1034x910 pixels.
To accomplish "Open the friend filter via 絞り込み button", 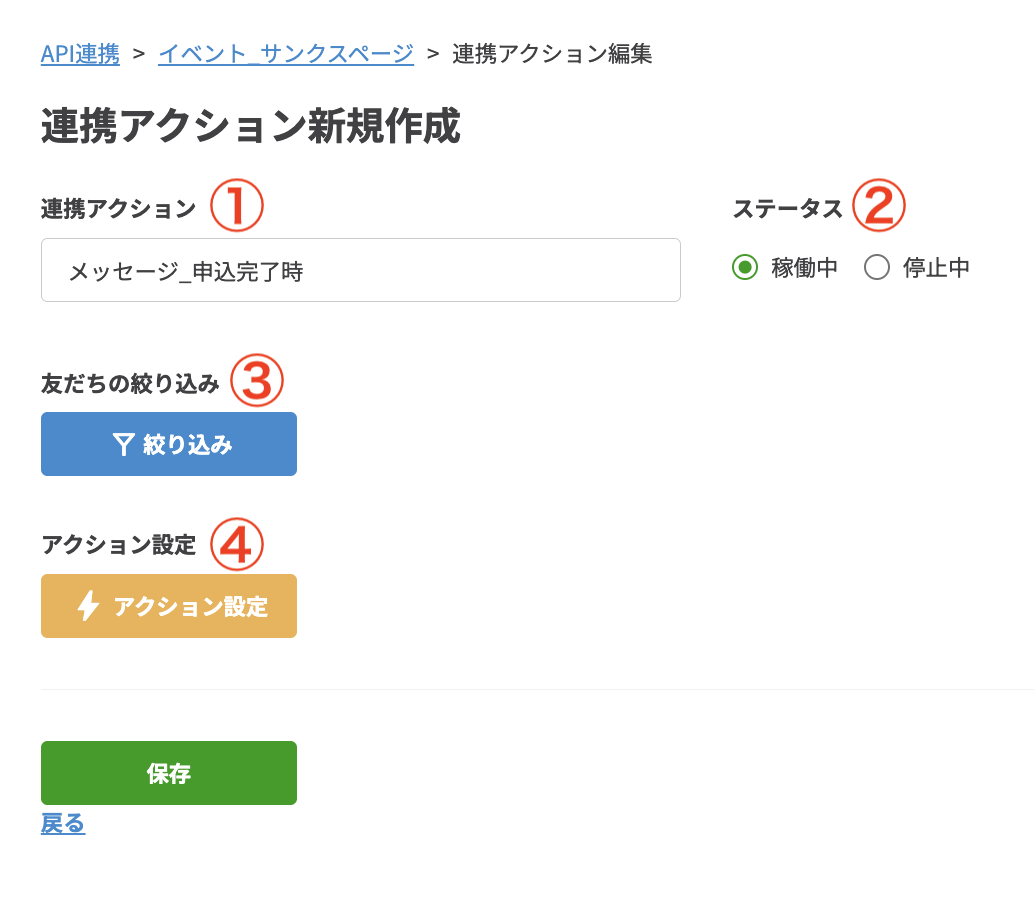I will pos(168,443).
